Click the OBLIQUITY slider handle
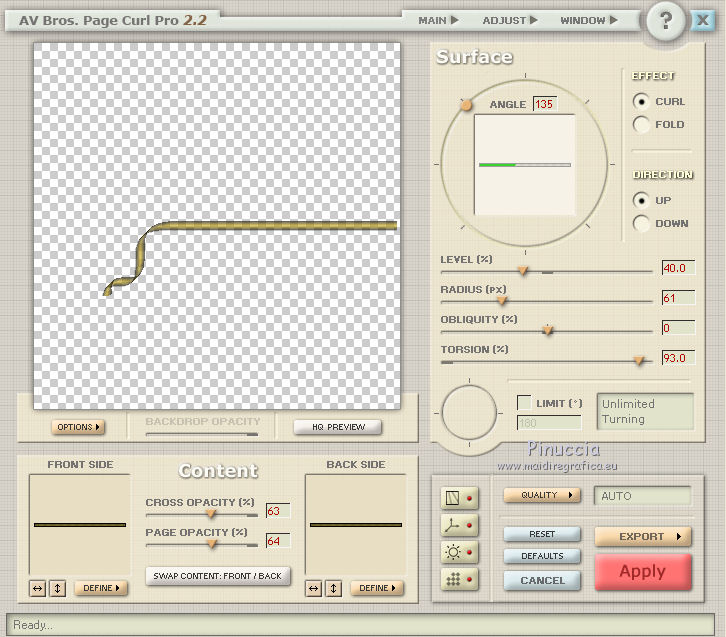 pyautogui.click(x=548, y=331)
